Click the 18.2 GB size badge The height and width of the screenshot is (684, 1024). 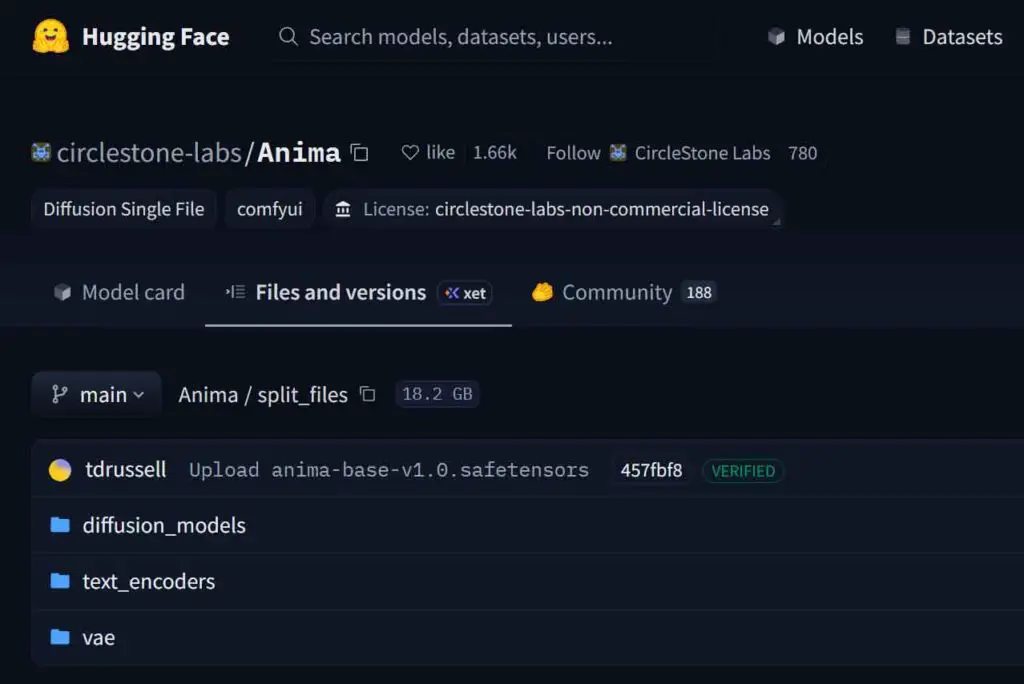pos(437,394)
